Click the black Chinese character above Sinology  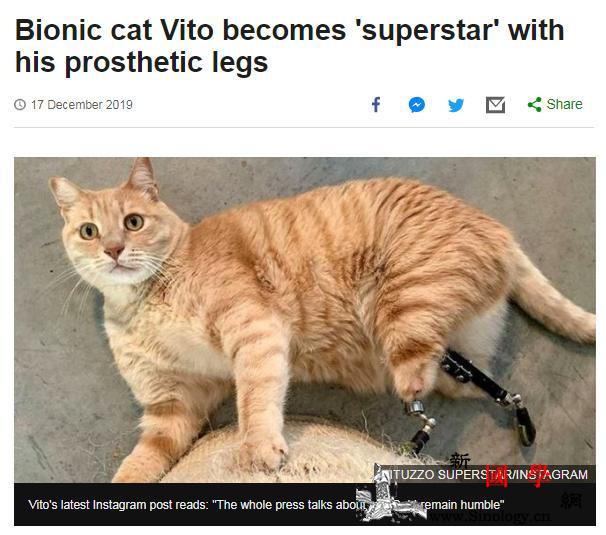[461, 460]
